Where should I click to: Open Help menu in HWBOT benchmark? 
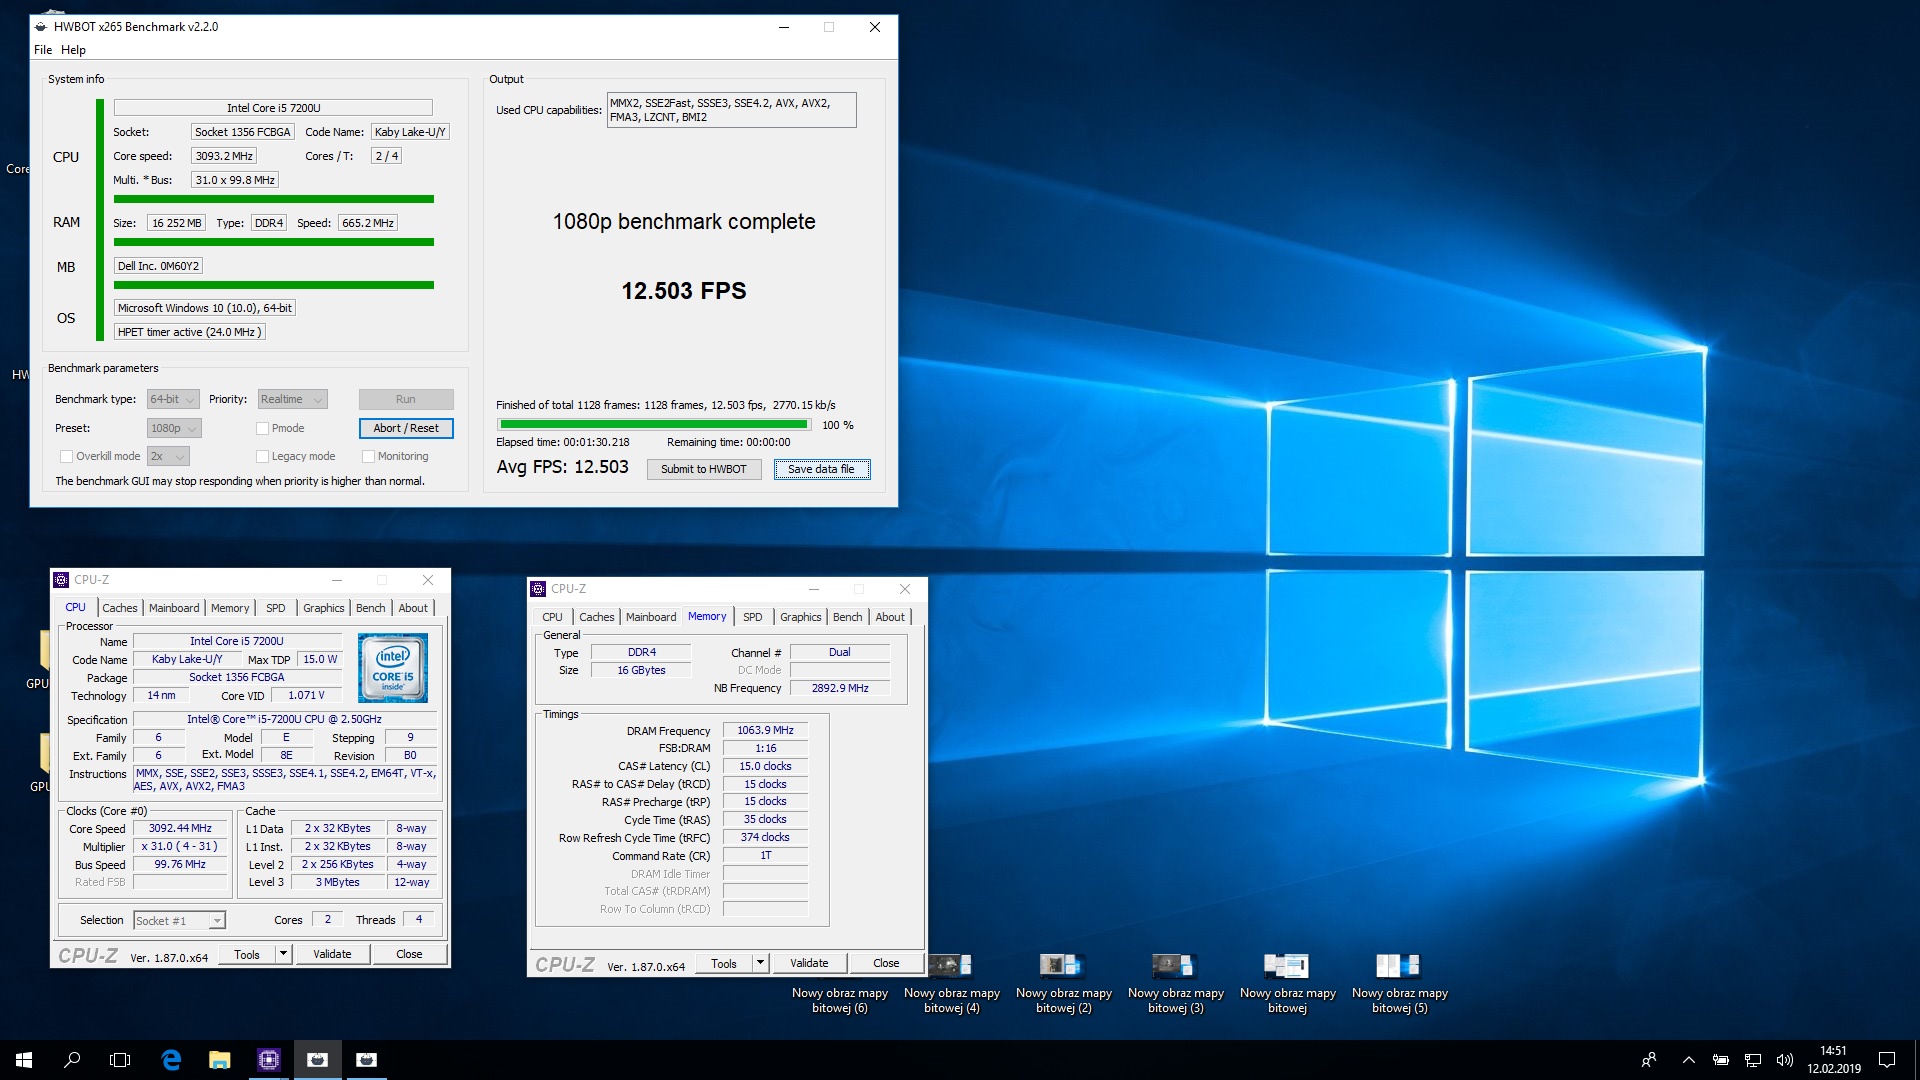[73, 50]
